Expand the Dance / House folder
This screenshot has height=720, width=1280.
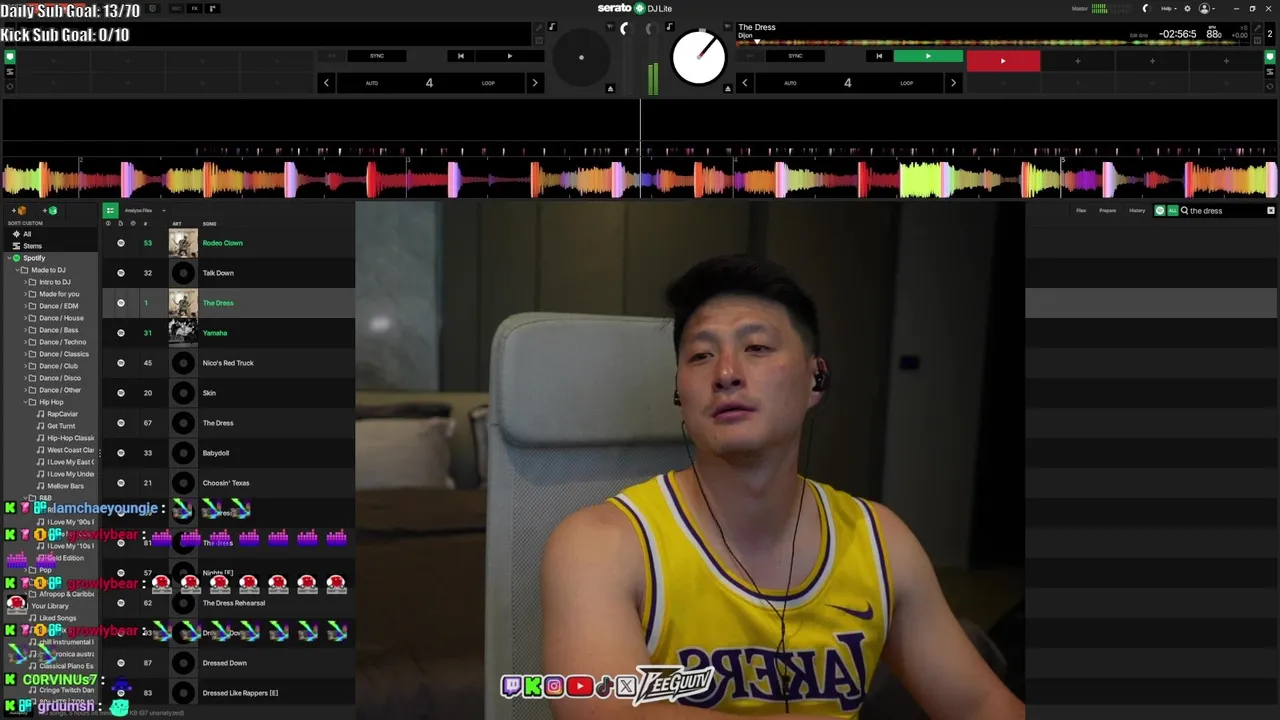(26, 318)
